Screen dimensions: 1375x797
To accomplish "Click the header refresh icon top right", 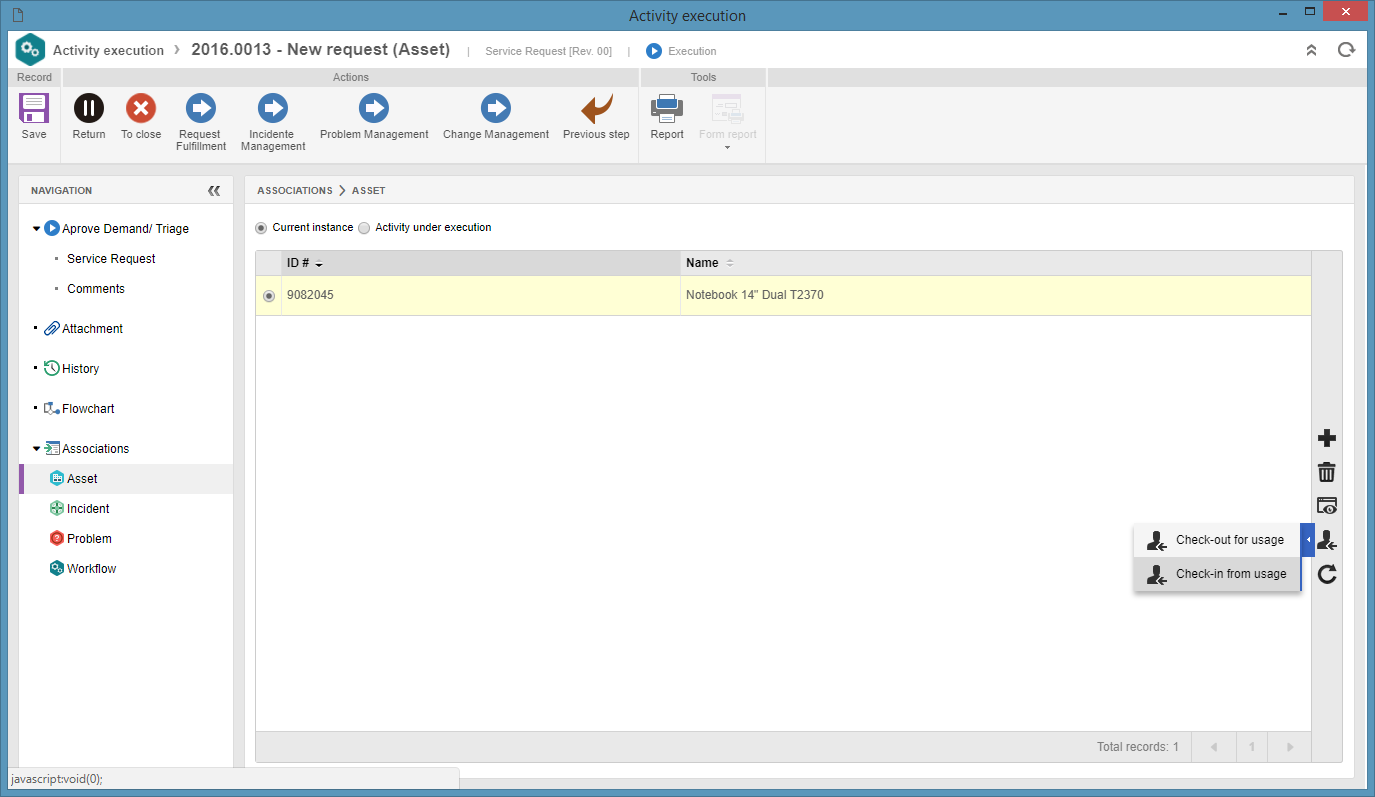I will (1346, 50).
